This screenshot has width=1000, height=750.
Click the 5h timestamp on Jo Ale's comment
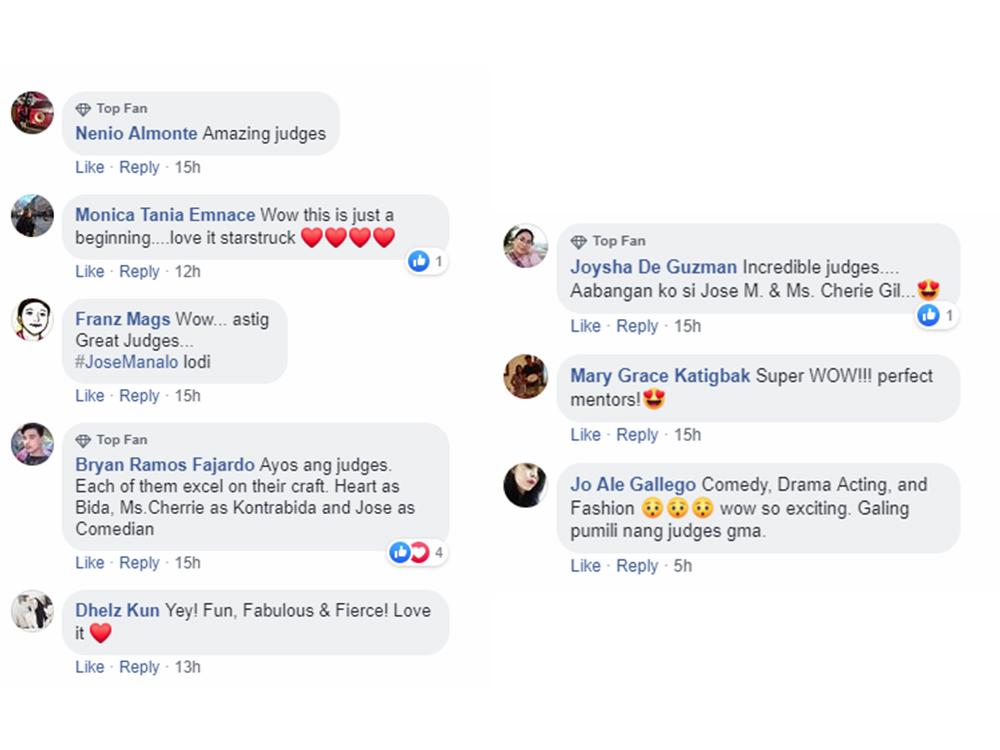682,566
